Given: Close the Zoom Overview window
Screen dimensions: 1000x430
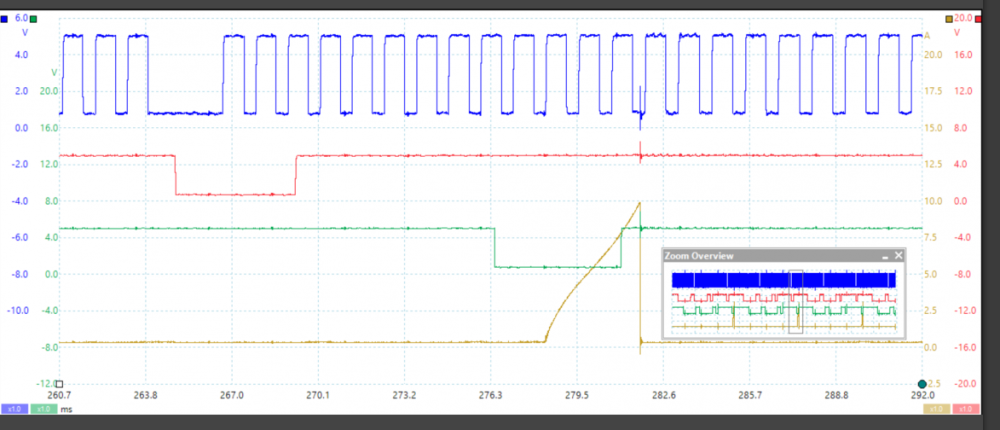Looking at the screenshot, I should (x=899, y=255).
